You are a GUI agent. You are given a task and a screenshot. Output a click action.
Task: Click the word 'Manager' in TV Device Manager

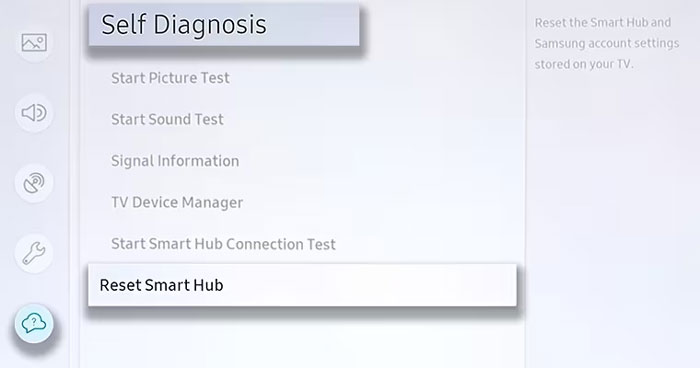(212, 203)
